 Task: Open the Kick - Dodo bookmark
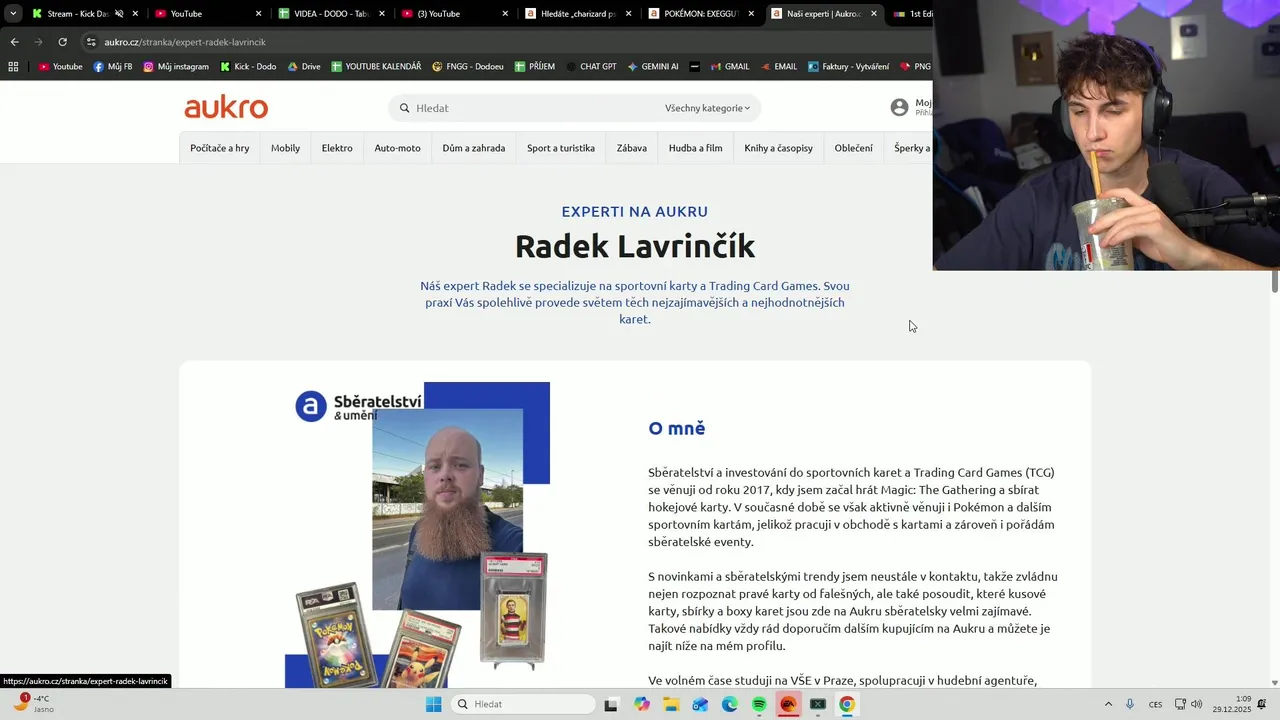click(x=248, y=66)
